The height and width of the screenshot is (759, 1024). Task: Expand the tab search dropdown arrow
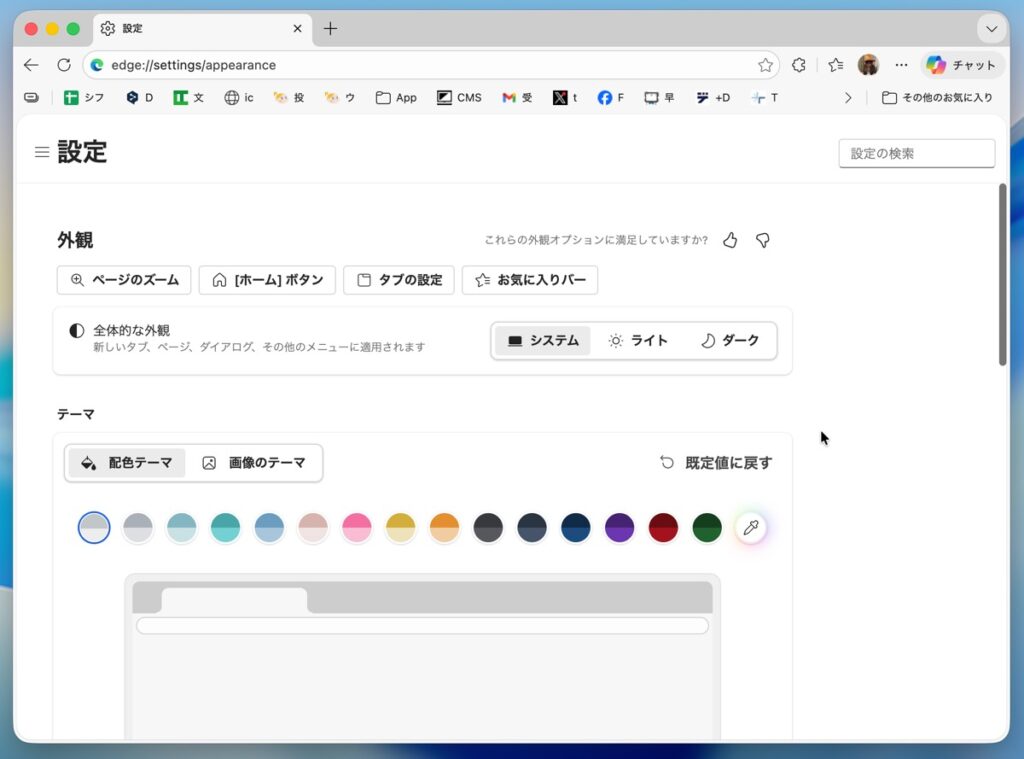[991, 29]
